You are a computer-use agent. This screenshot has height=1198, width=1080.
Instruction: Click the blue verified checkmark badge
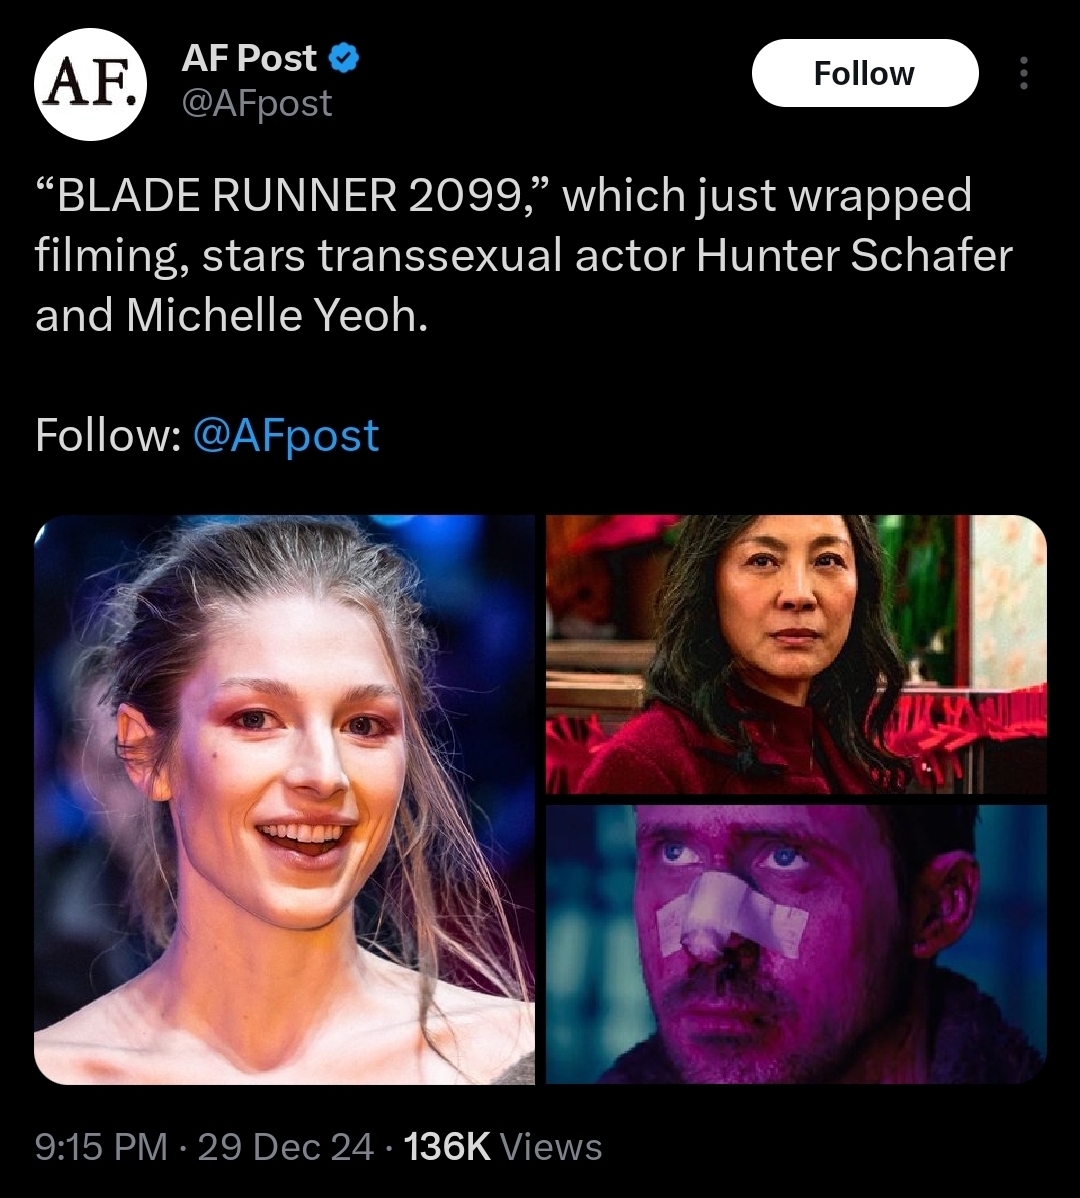(344, 58)
